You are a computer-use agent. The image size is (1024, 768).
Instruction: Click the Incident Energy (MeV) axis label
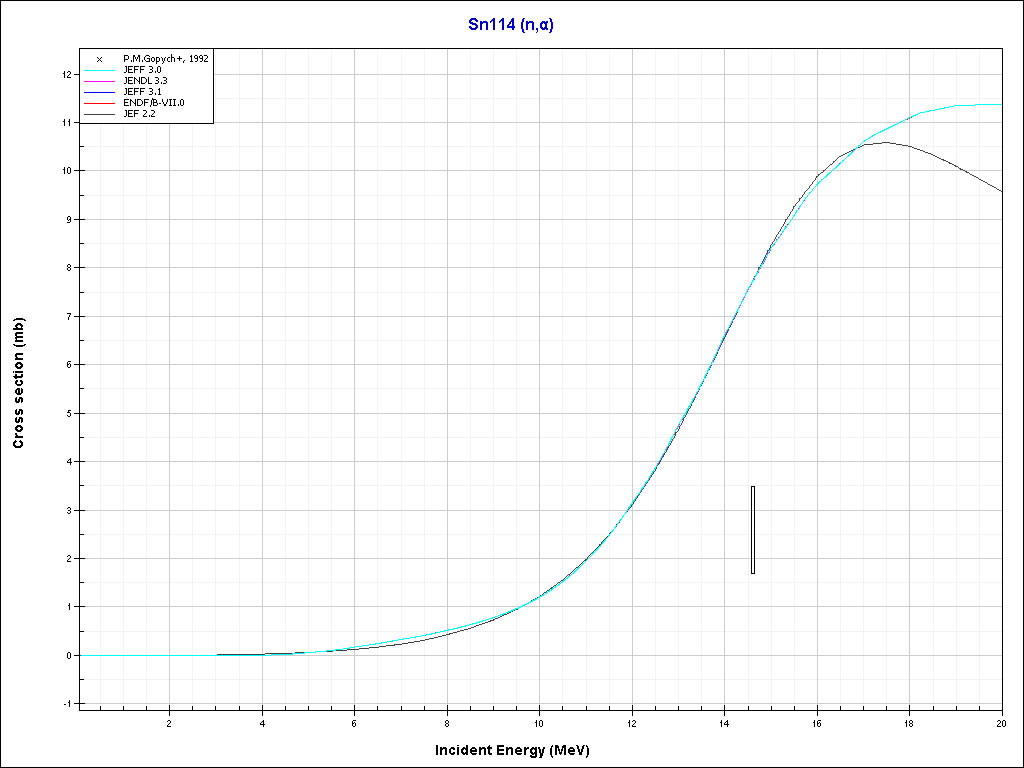click(x=519, y=750)
